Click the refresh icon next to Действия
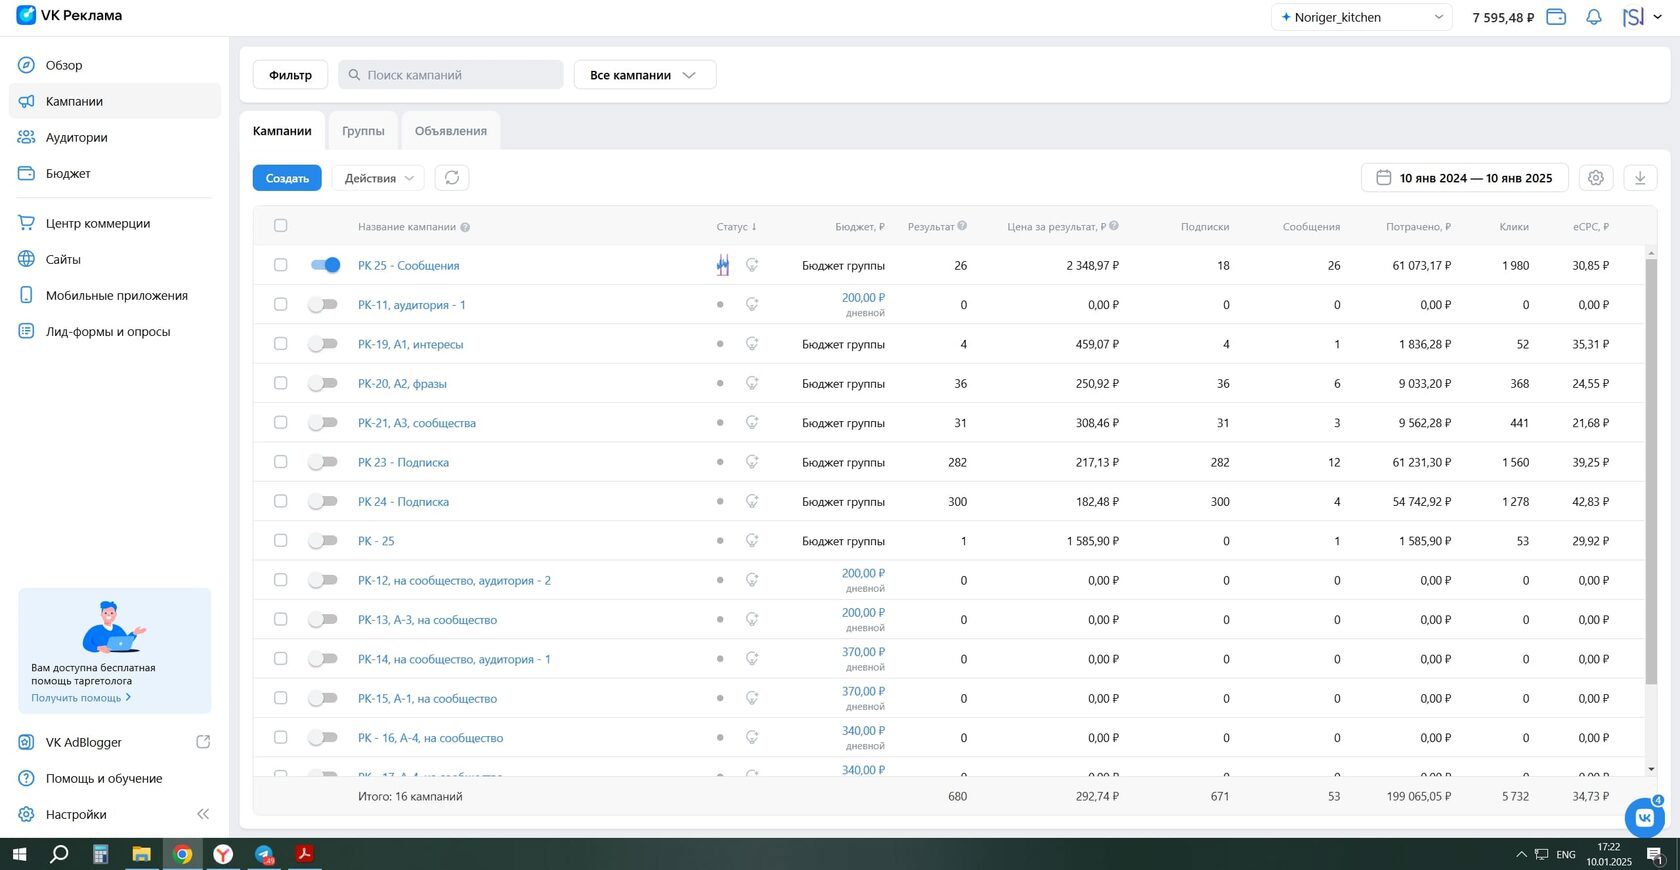This screenshot has height=870, width=1680. point(452,178)
